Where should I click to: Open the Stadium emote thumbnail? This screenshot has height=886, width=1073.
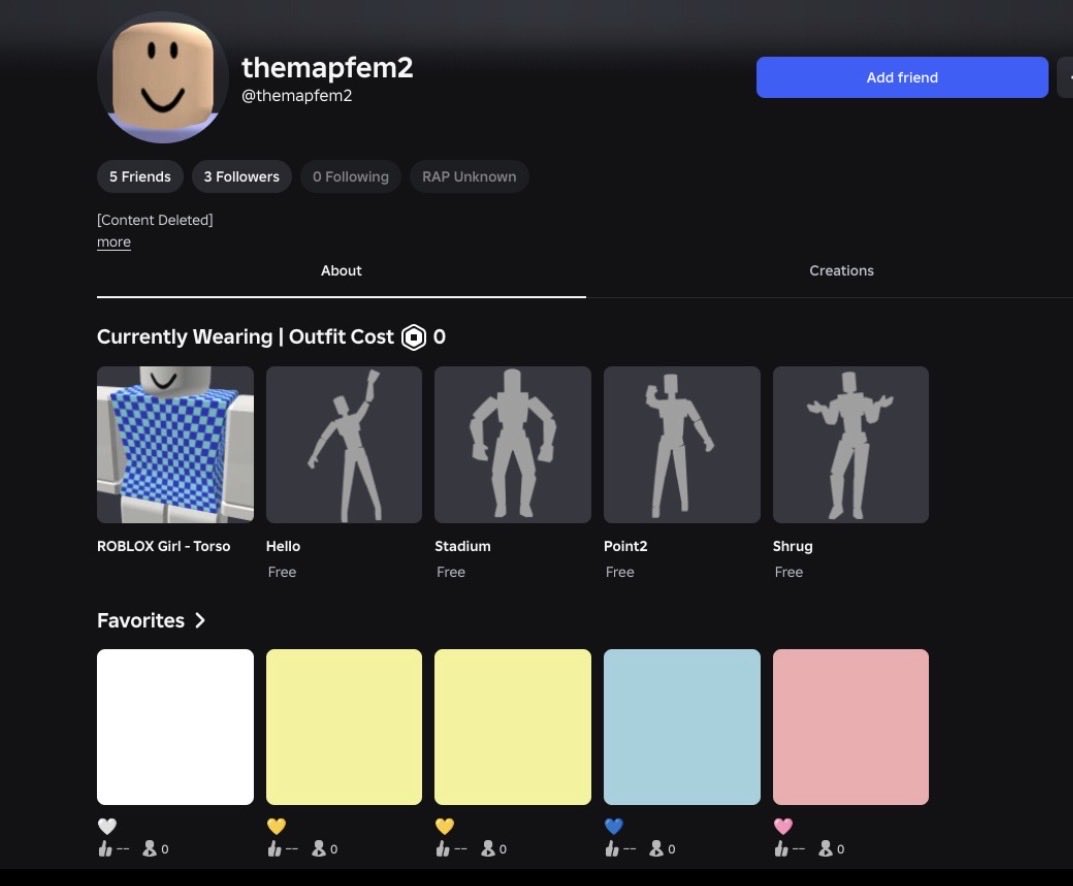(513, 445)
